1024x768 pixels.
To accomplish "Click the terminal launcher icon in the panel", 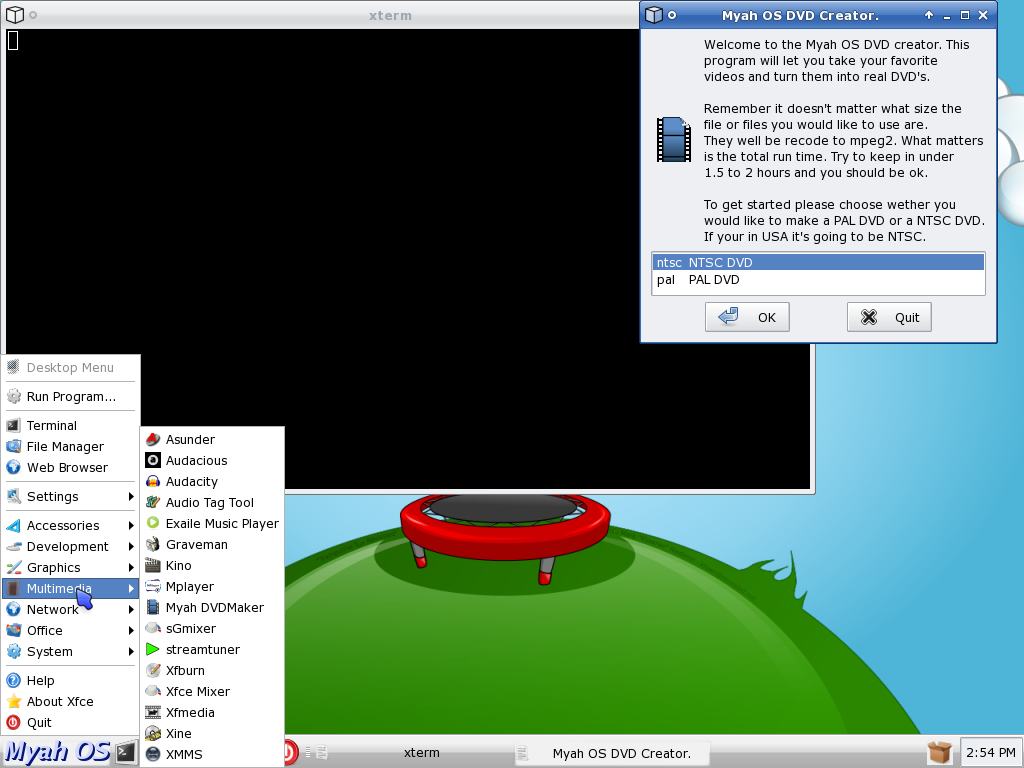I will pos(126,753).
